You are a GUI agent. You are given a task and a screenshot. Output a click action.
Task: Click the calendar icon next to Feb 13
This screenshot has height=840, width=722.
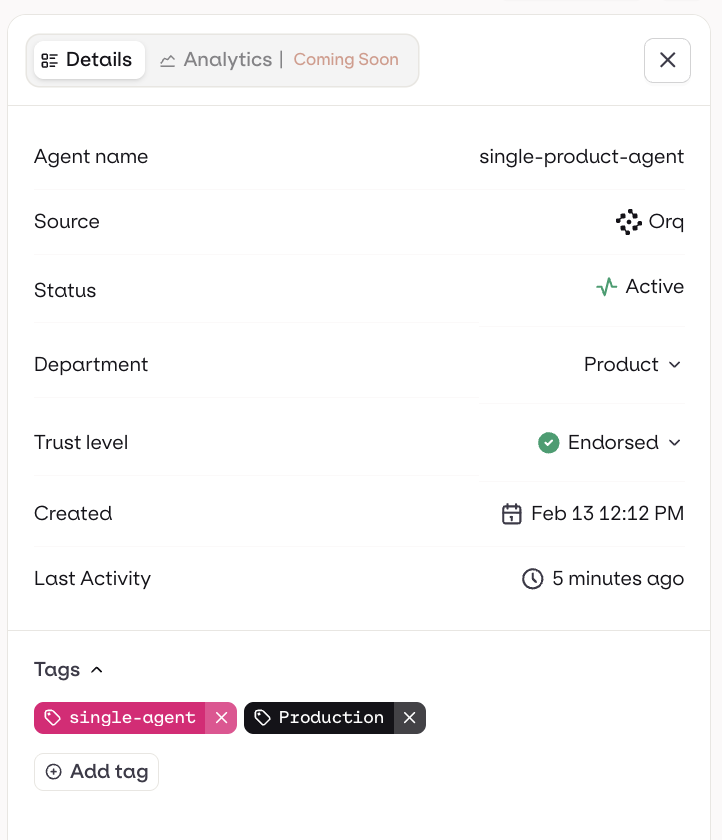click(511, 513)
